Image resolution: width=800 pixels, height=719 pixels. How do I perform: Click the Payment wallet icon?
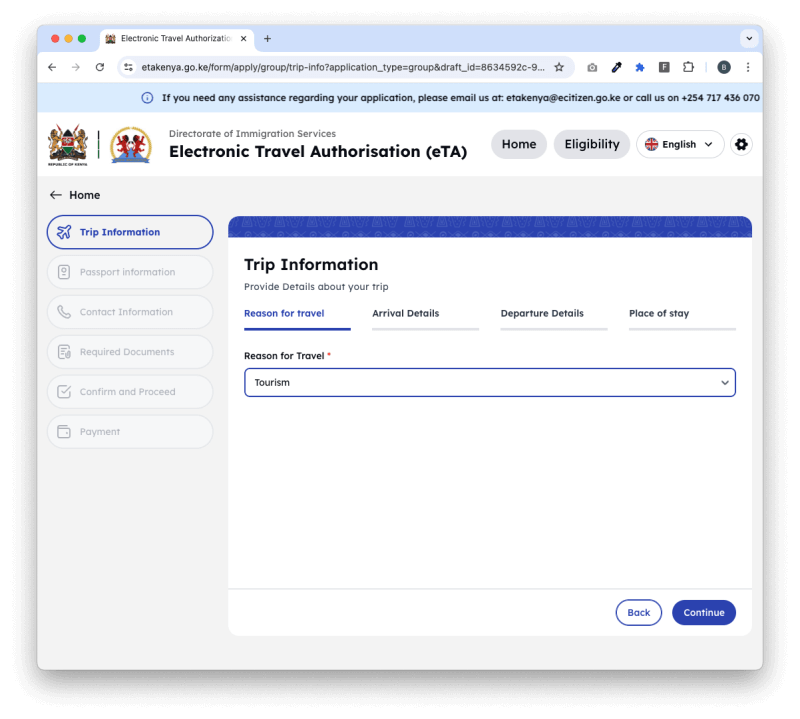click(x=64, y=432)
